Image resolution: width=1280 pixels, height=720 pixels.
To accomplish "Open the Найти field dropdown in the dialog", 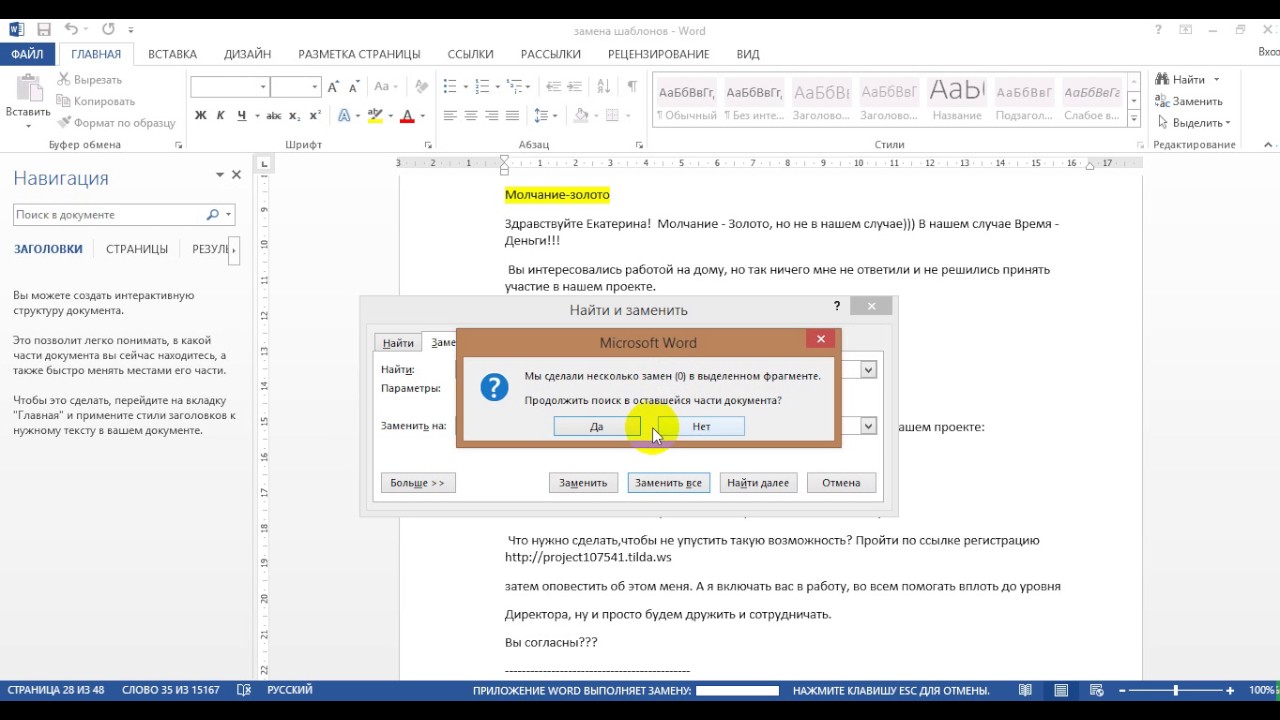I will click(x=868, y=370).
